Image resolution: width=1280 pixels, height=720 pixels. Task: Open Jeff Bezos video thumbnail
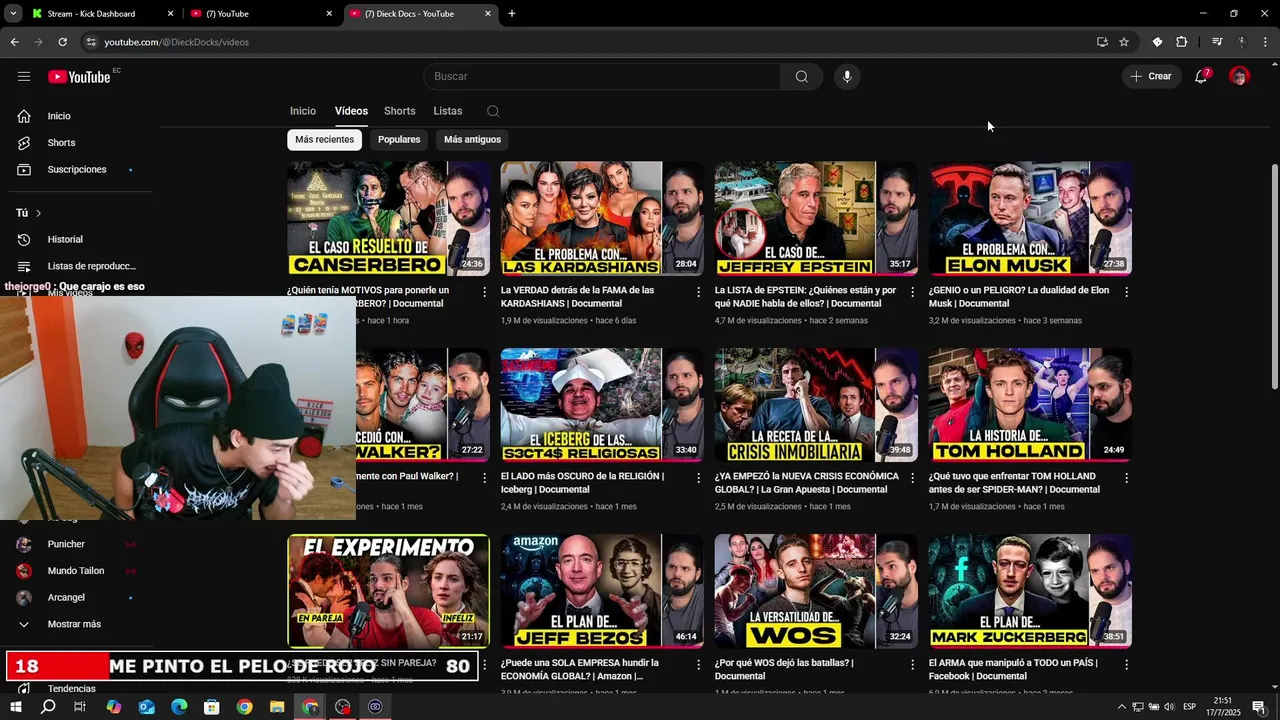point(602,591)
